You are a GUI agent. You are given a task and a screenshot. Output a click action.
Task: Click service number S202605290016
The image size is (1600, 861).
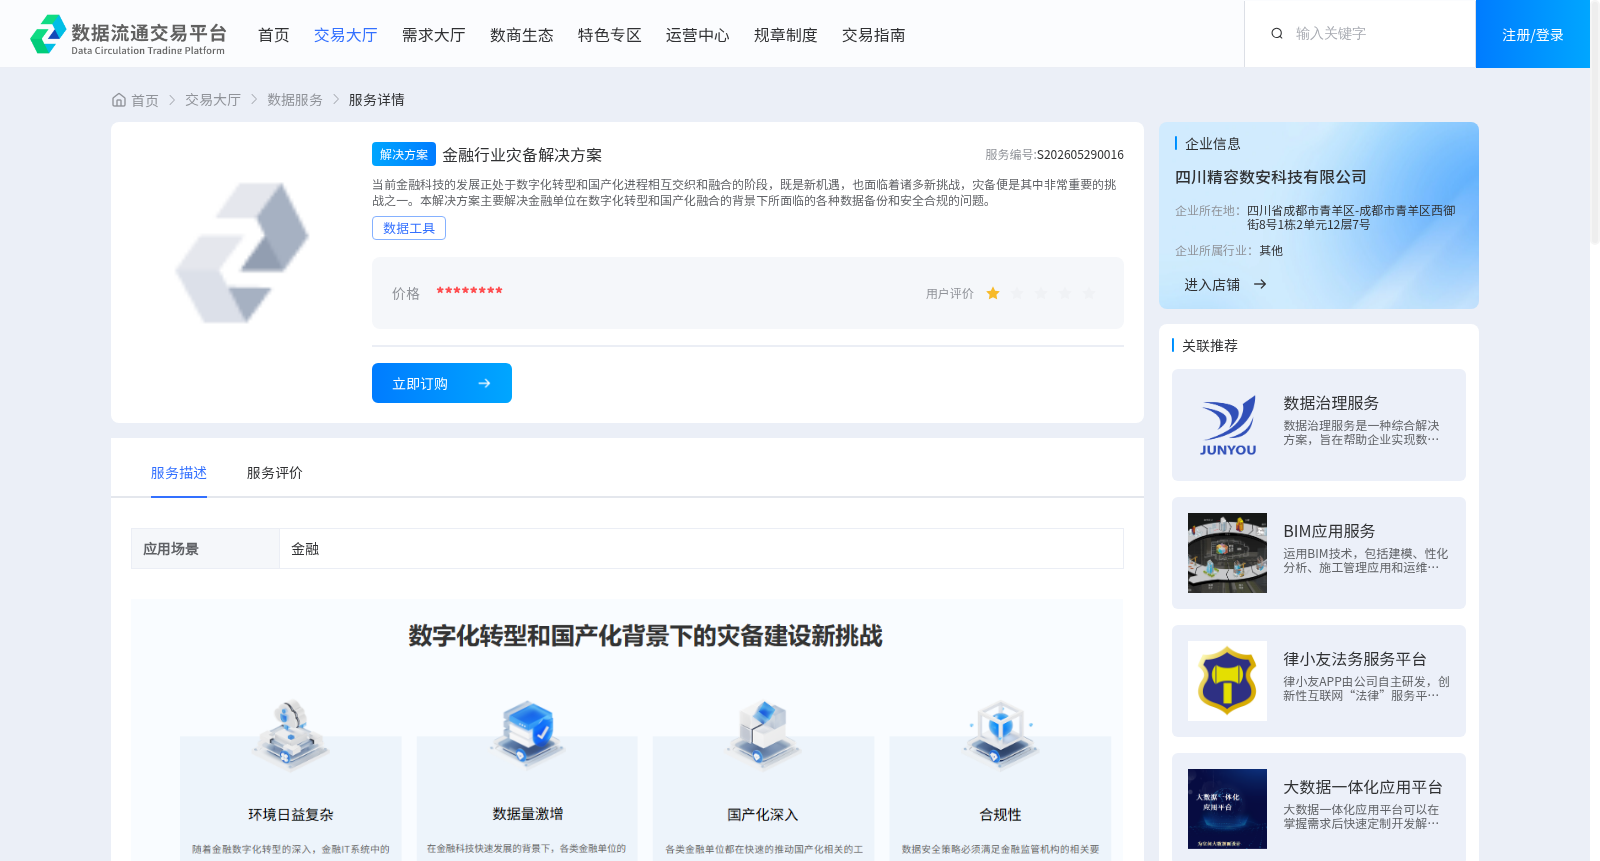1080,154
